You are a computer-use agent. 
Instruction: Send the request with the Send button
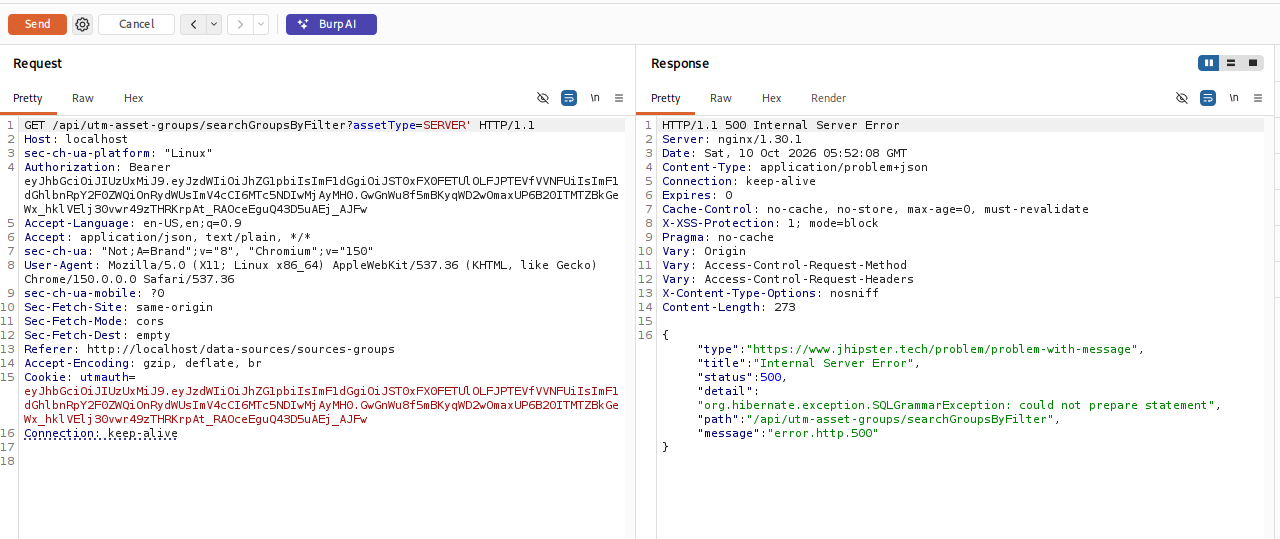(x=38, y=24)
